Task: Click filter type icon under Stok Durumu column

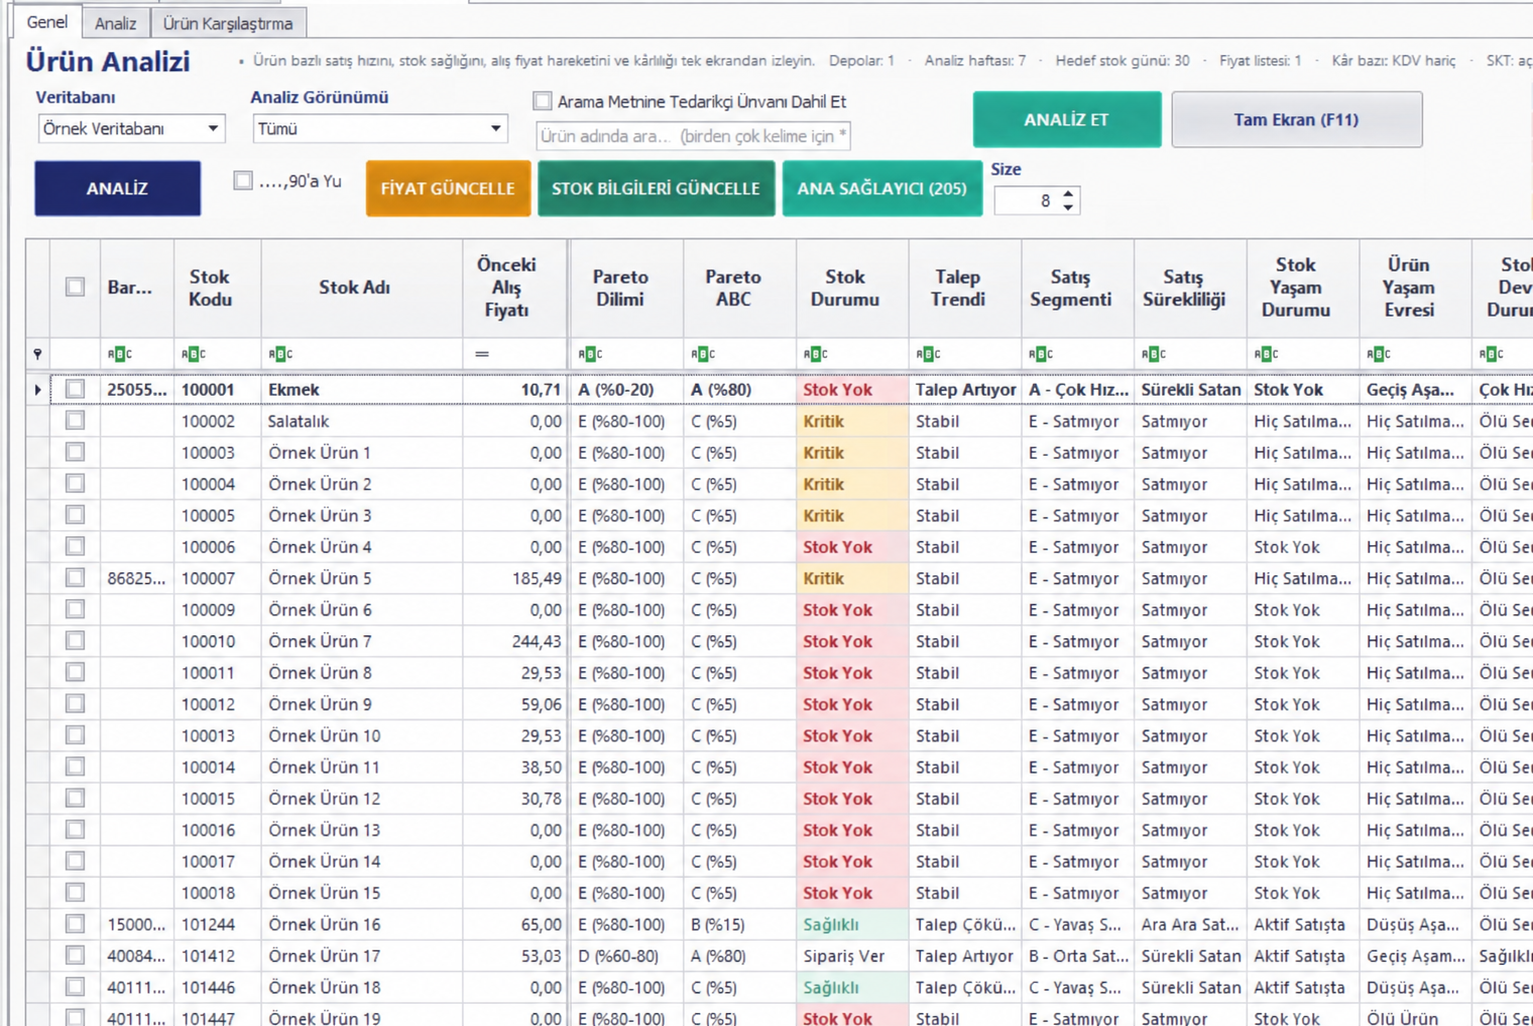Action: [816, 354]
